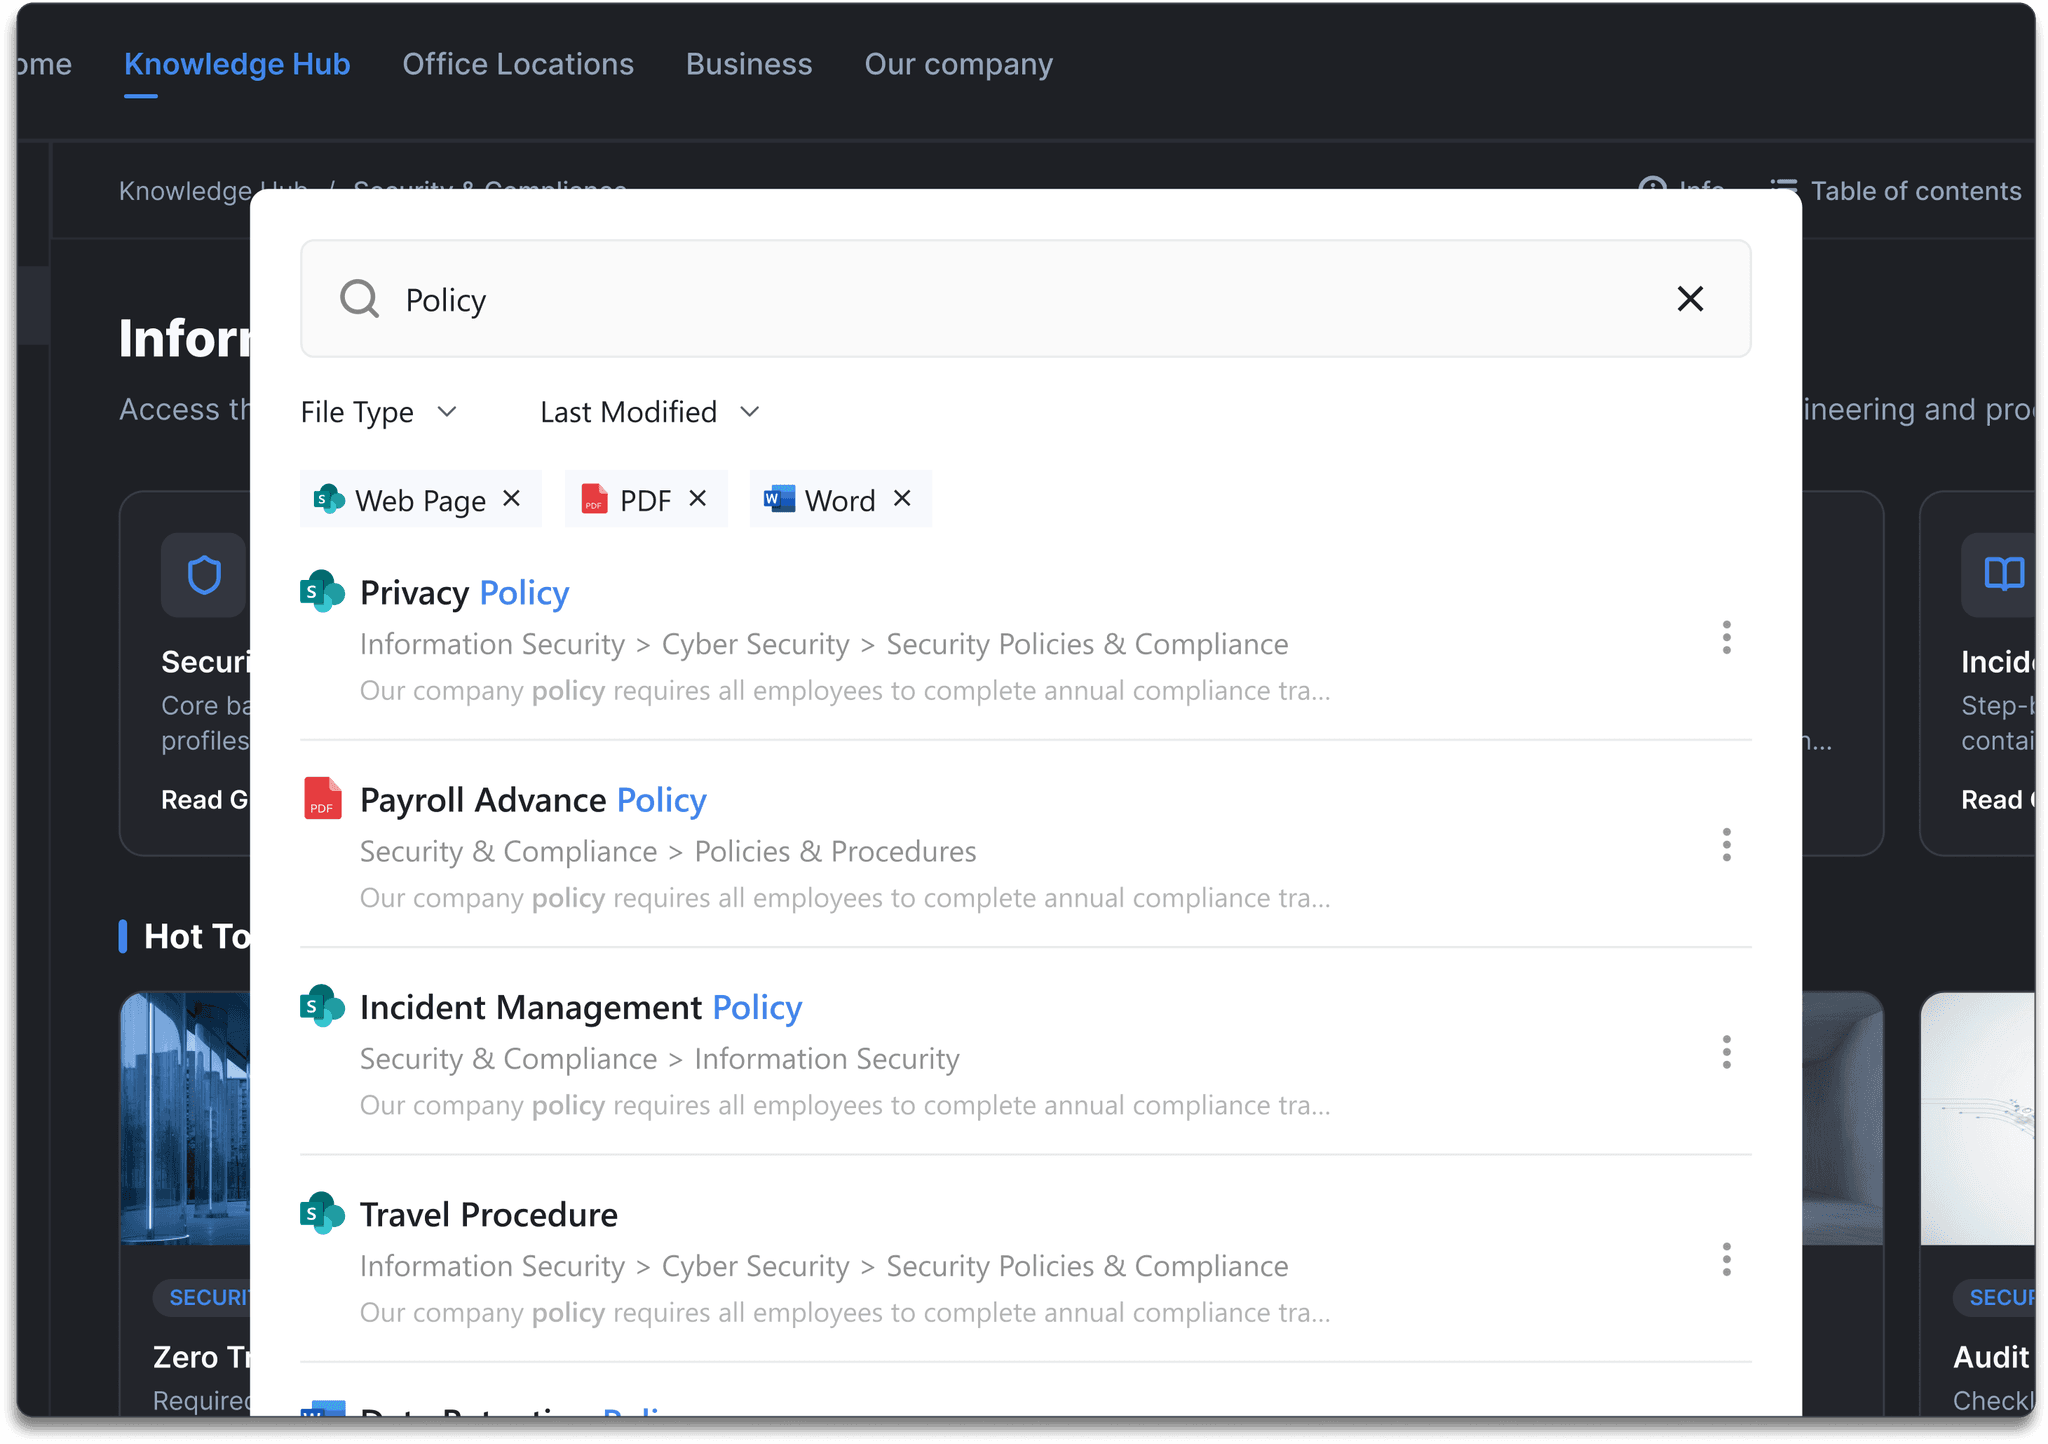The width and height of the screenshot is (2048, 1444).
Task: Click the Word filter chip label
Action: coord(840,500)
